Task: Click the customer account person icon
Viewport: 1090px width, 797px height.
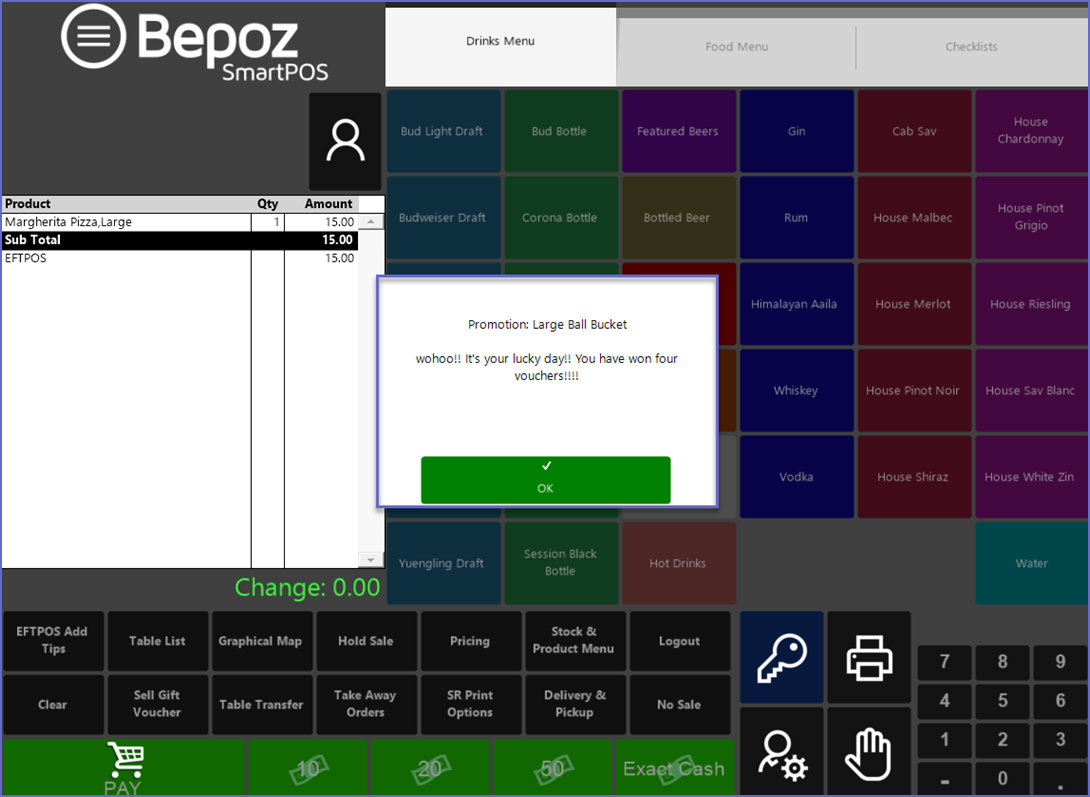Action: point(345,141)
